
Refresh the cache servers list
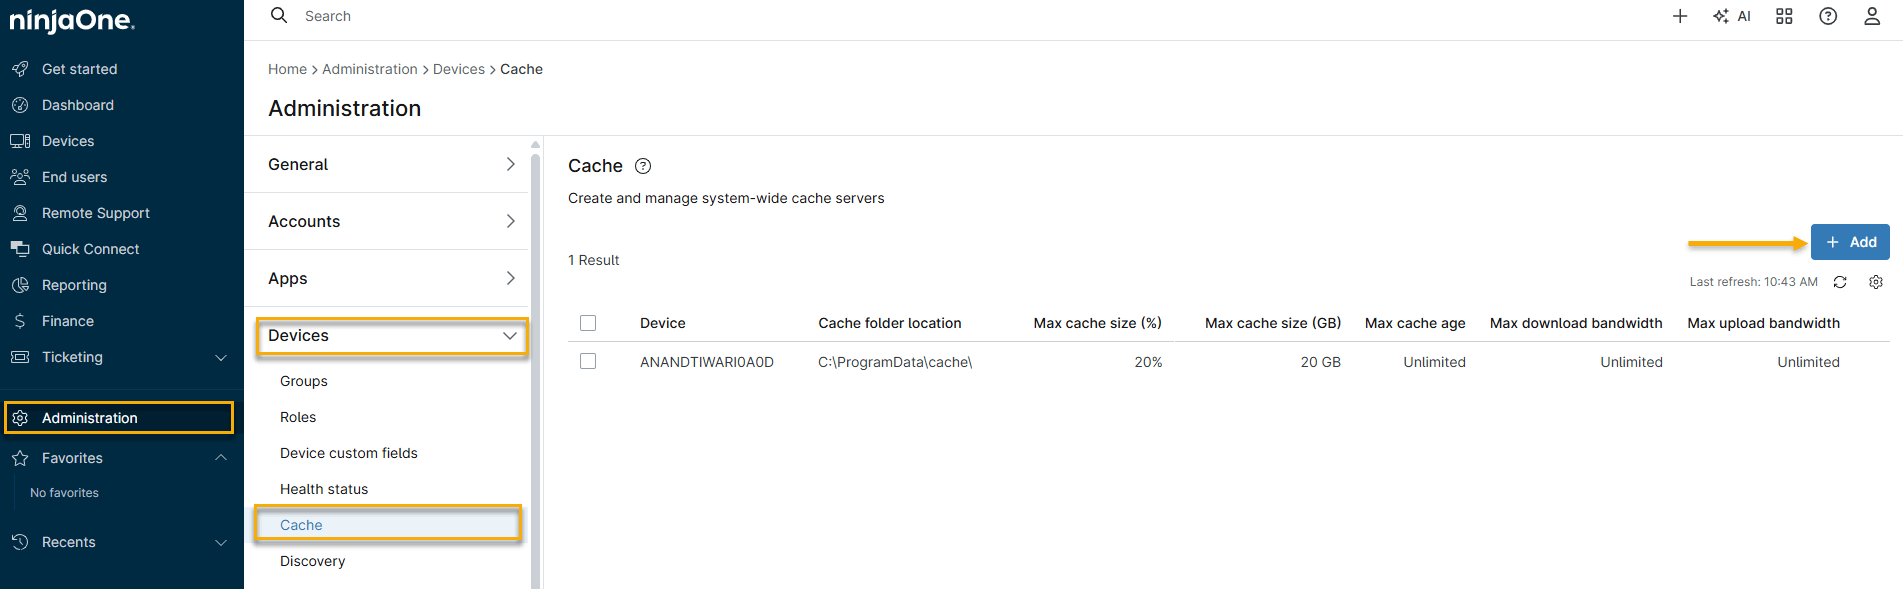pyautogui.click(x=1840, y=282)
